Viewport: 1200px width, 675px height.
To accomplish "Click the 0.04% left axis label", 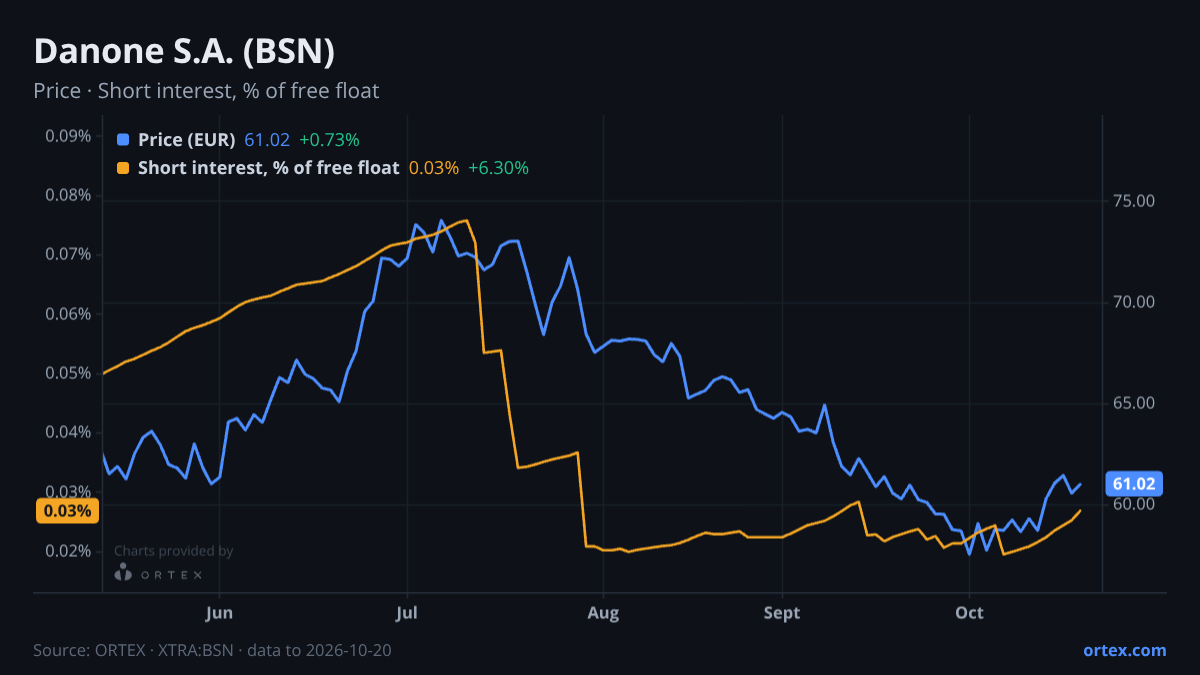I will [x=69, y=432].
